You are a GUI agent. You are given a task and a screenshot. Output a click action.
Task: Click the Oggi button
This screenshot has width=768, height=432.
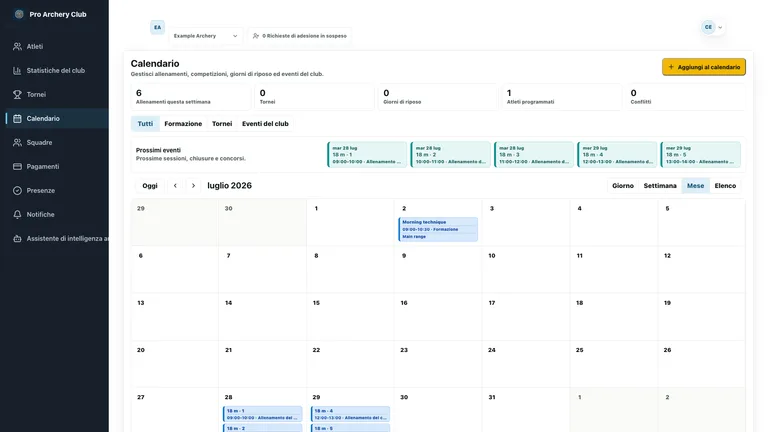click(150, 186)
